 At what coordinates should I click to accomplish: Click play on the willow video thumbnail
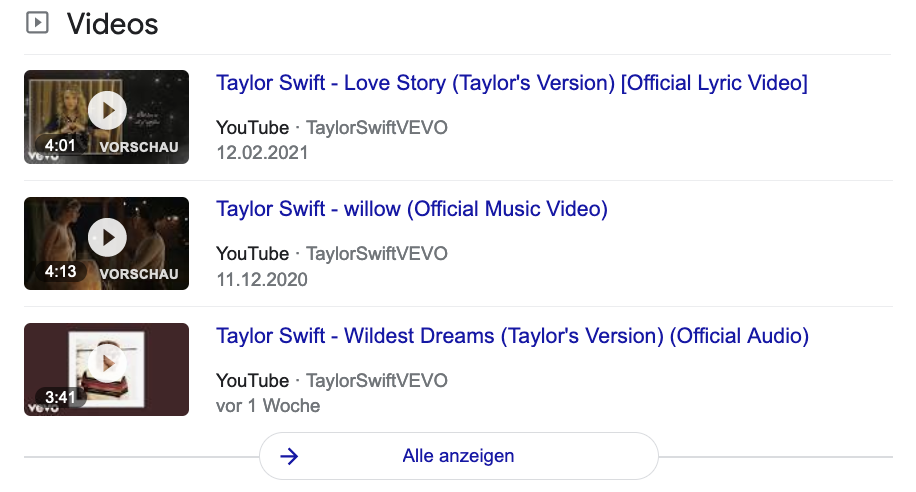(107, 237)
